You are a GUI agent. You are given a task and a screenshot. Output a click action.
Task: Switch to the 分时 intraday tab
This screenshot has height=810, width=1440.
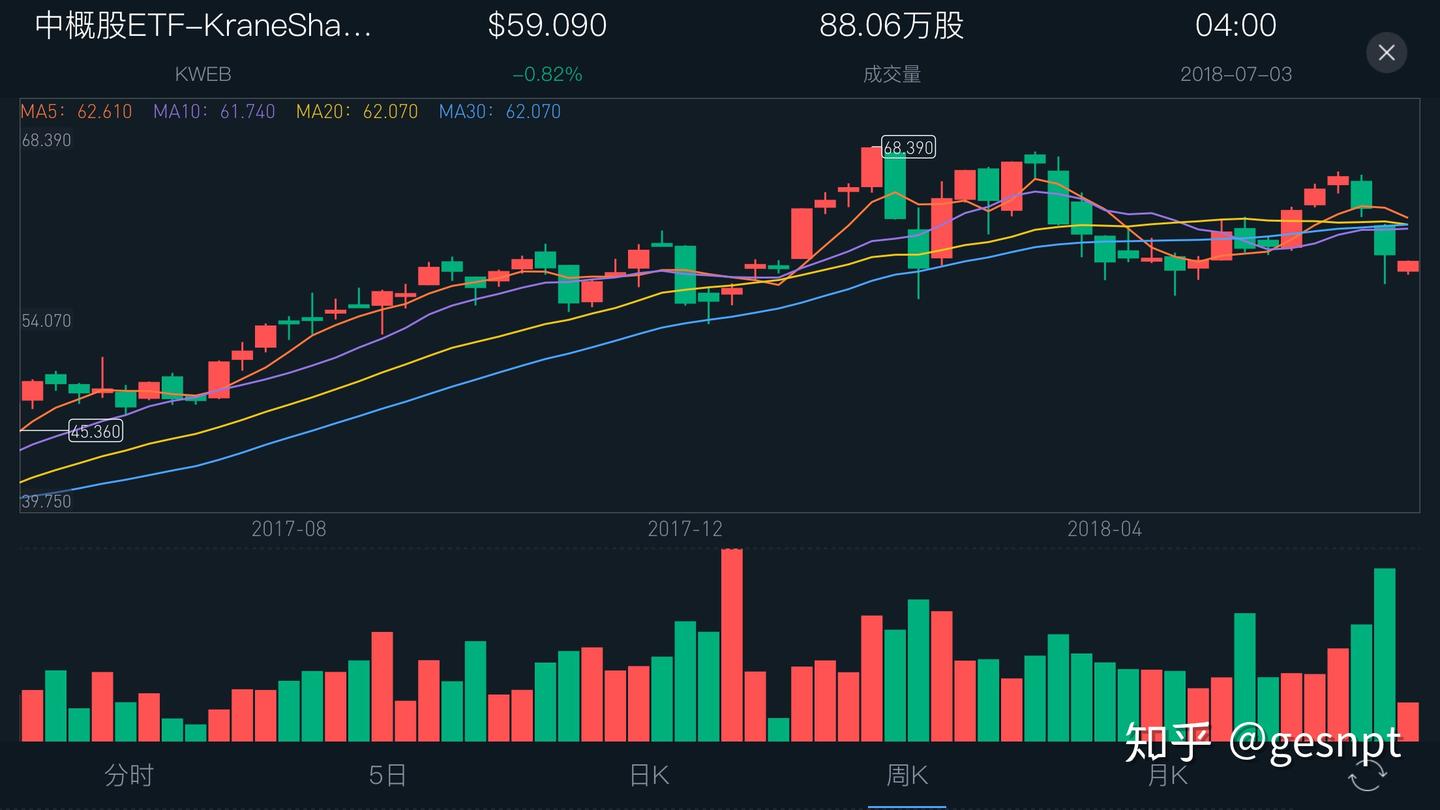coord(127,775)
